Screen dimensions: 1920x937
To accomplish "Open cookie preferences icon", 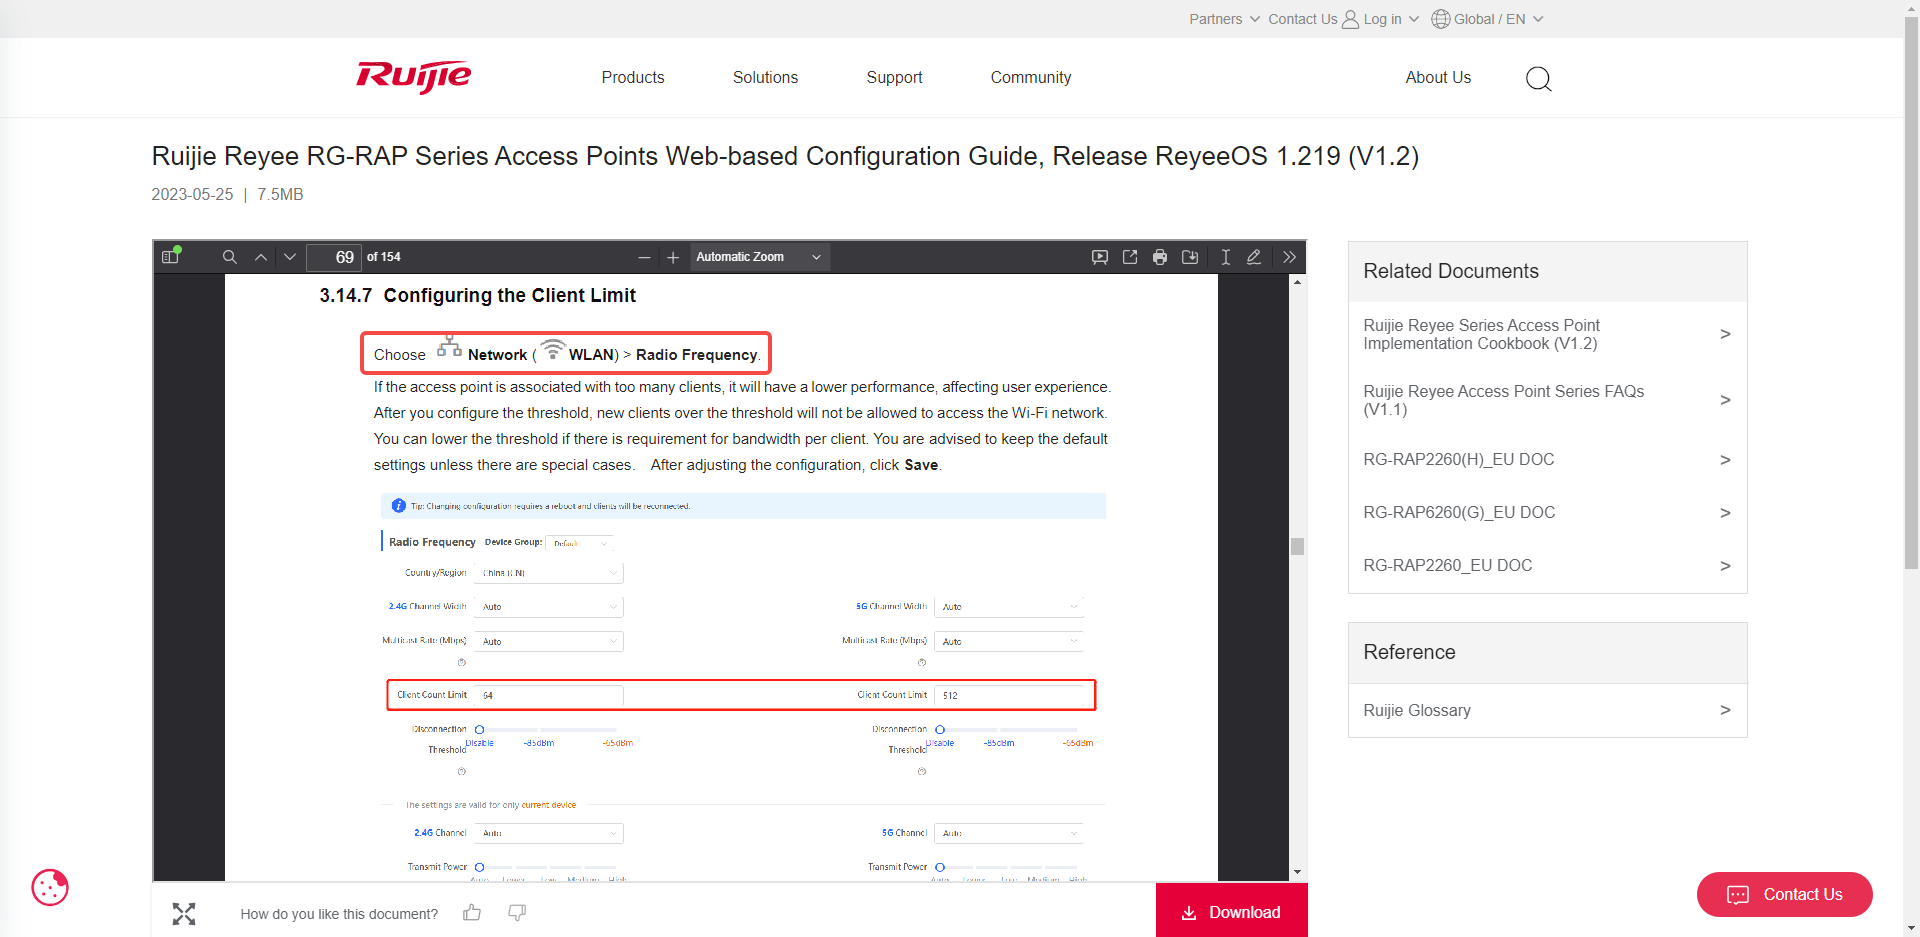I will point(50,887).
